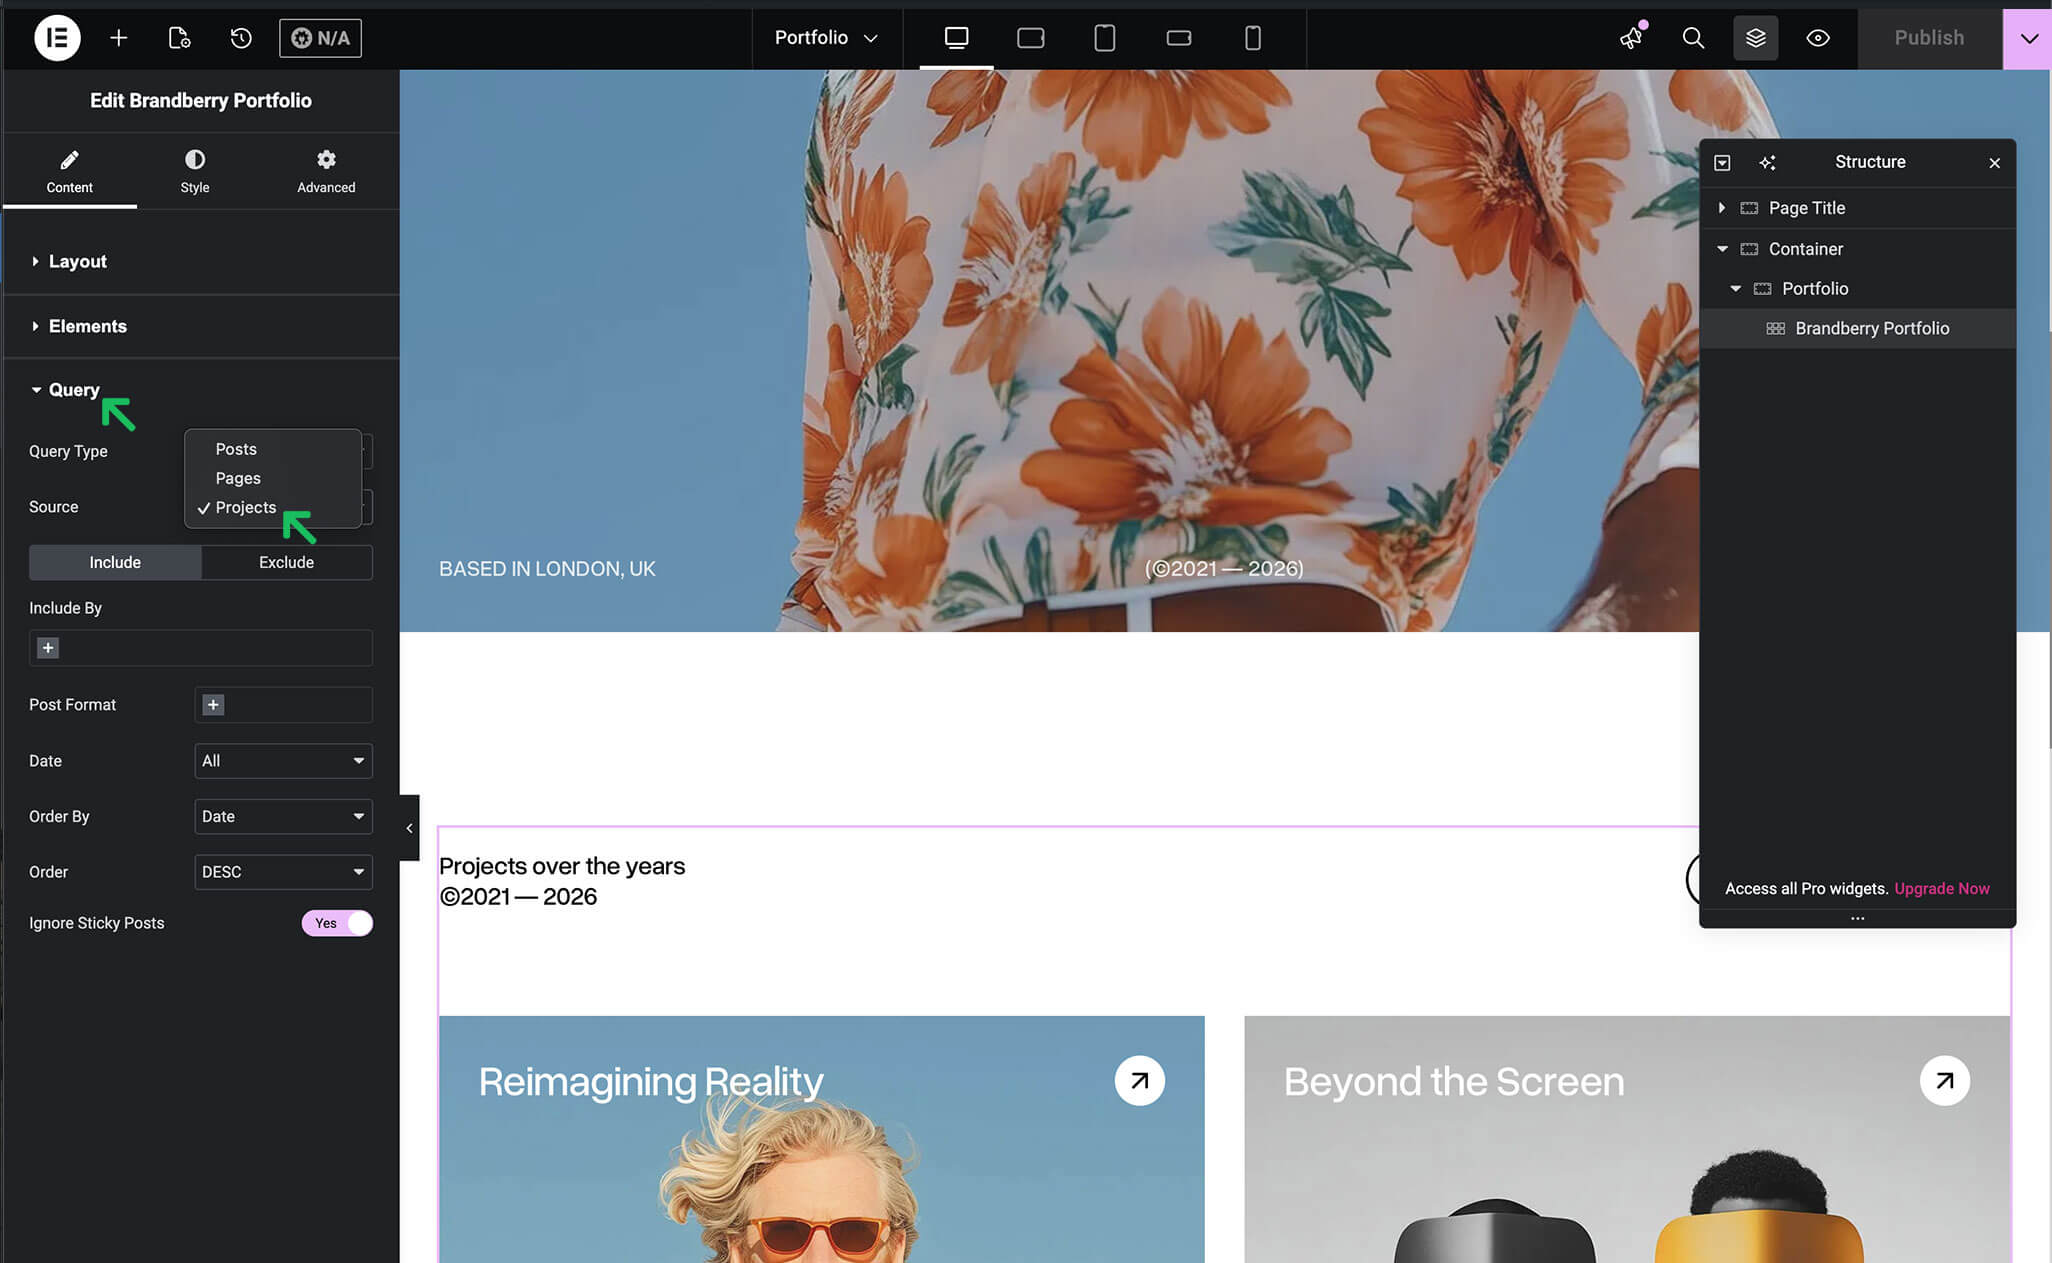The width and height of the screenshot is (2052, 1263).
Task: Toggle Ignore Sticky Posts switch
Action: coord(337,923)
